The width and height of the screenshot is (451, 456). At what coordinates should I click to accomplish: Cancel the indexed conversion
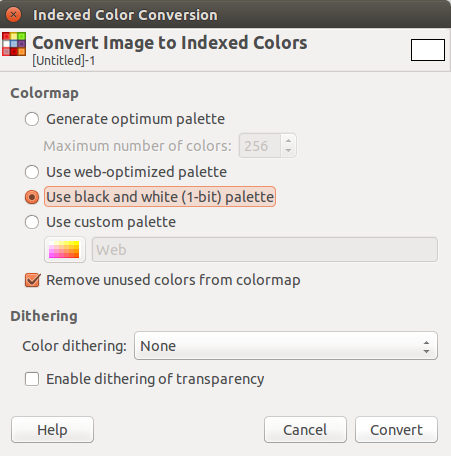[x=305, y=430]
